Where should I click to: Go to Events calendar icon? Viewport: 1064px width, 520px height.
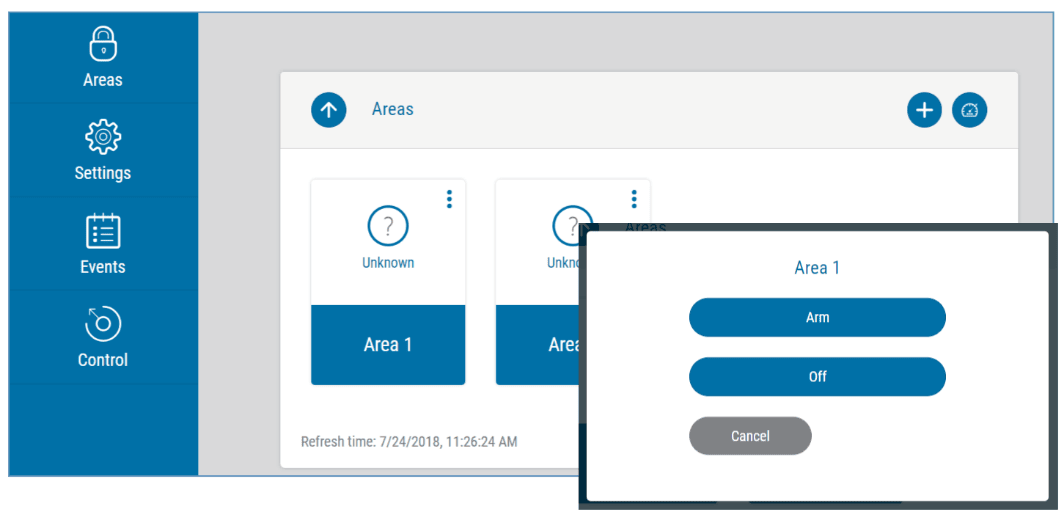[x=102, y=230]
